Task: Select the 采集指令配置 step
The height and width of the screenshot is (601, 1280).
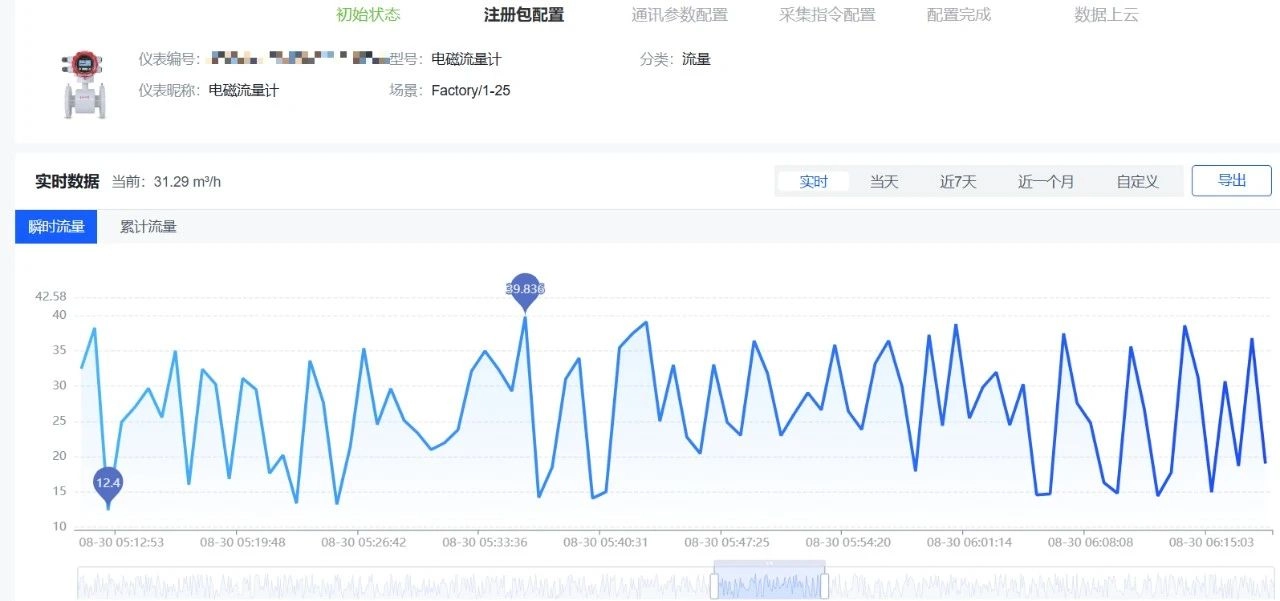Action: [827, 14]
